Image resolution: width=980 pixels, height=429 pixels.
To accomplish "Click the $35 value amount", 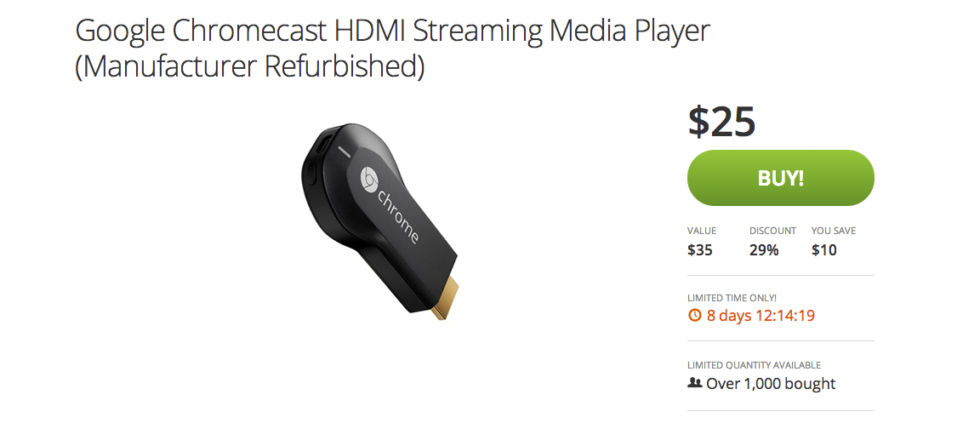I will tap(700, 250).
